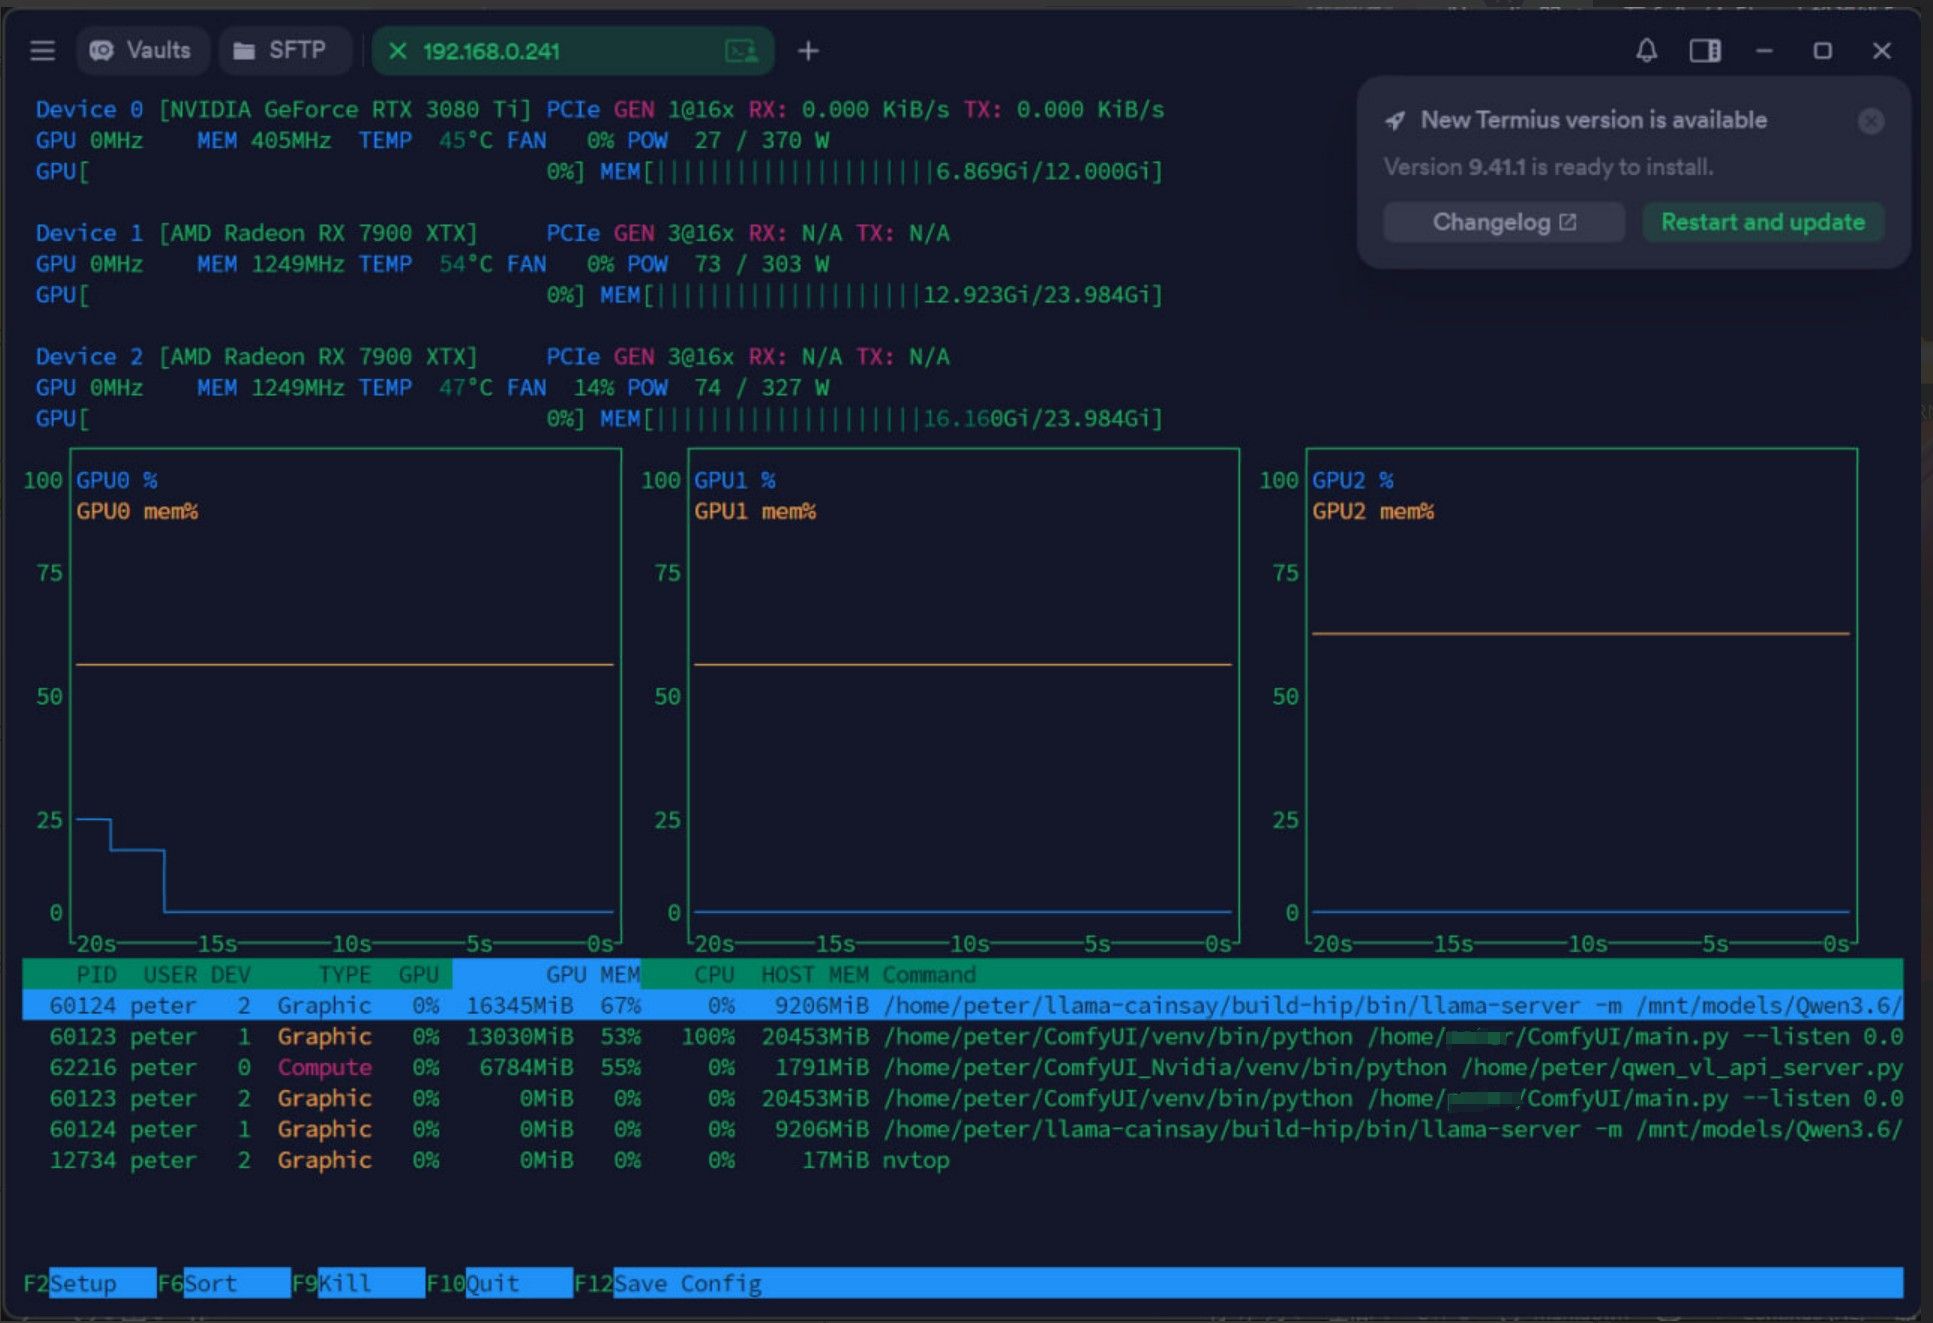This screenshot has width=1933, height=1323.
Task: Click Restart and update
Action: pos(1762,222)
